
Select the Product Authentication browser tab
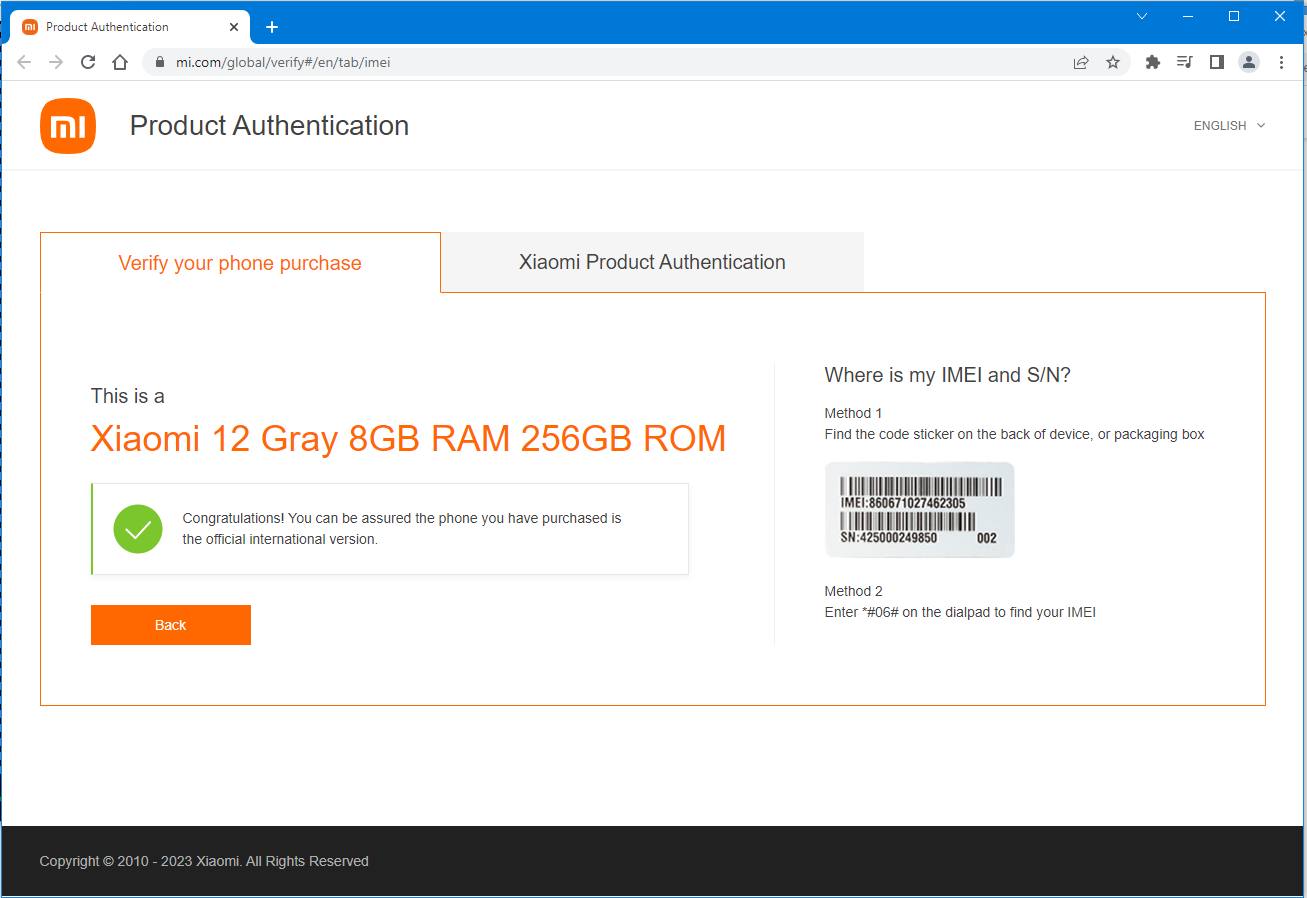tap(130, 27)
